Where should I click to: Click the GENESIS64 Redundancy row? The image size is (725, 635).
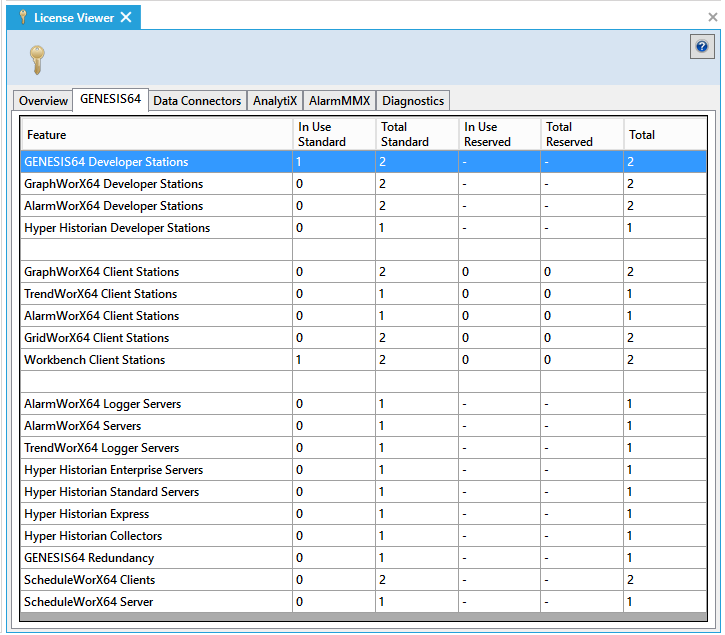coord(89,558)
